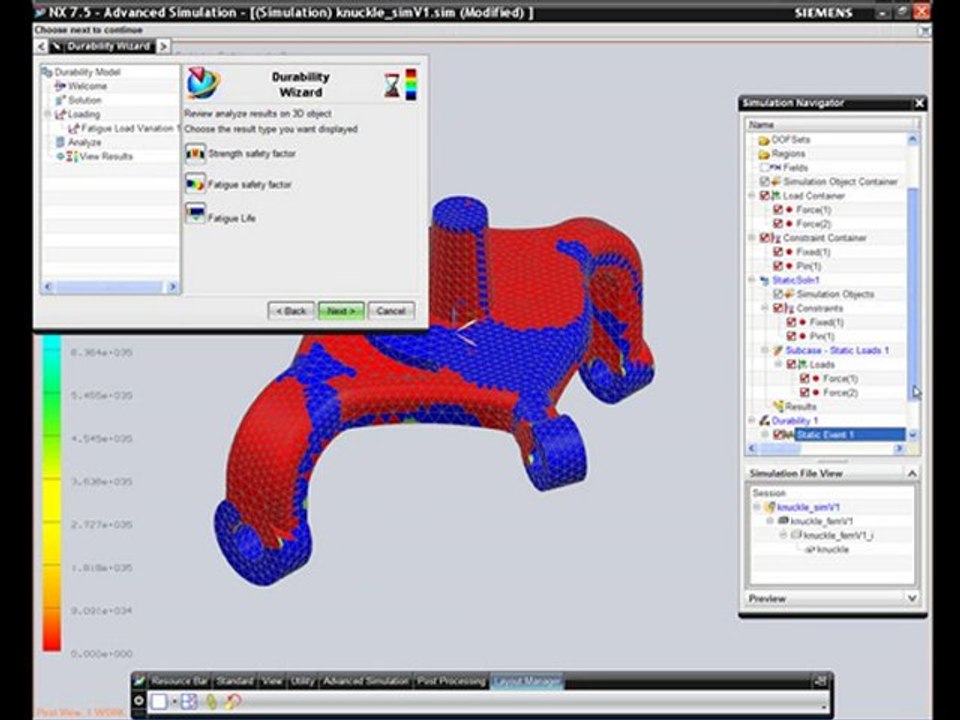The image size is (960, 720).
Task: Open the Regions folder in the navigator
Action: (763, 154)
